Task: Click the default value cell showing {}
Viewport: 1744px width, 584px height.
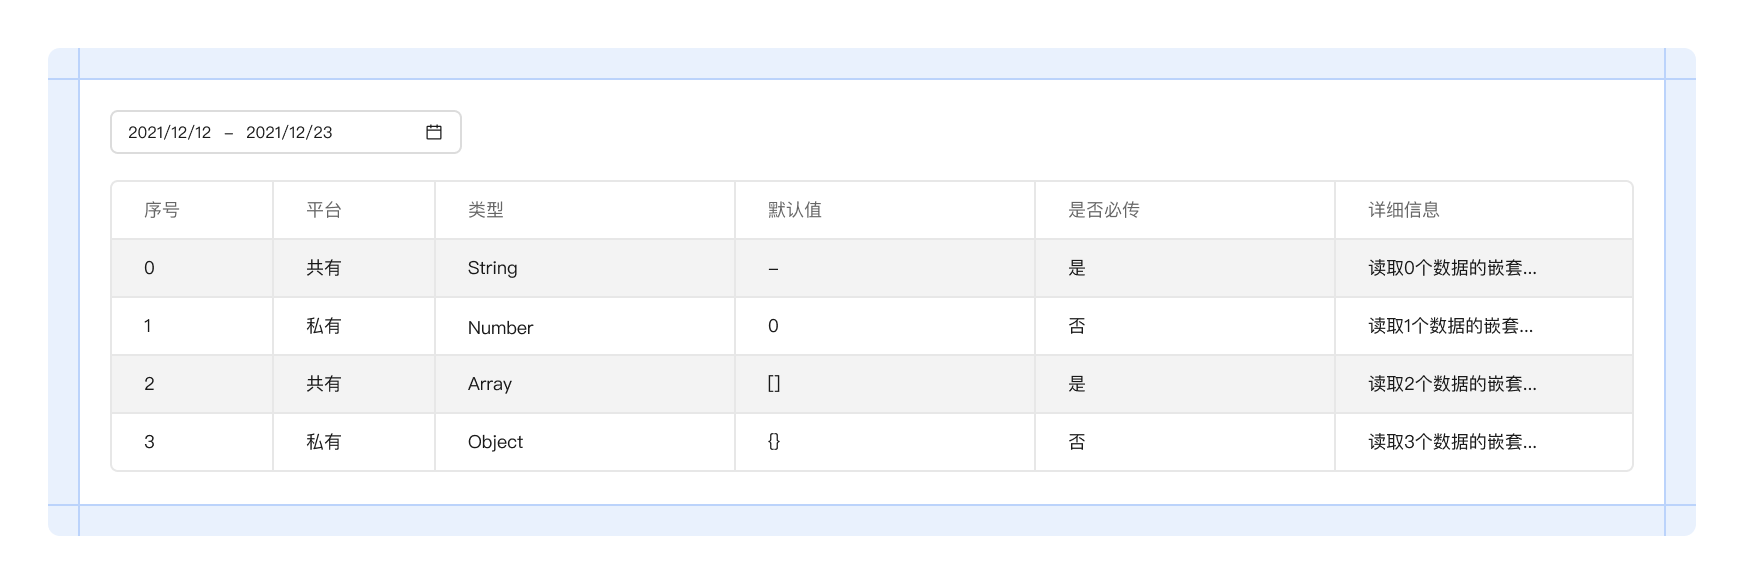Action: 774,442
